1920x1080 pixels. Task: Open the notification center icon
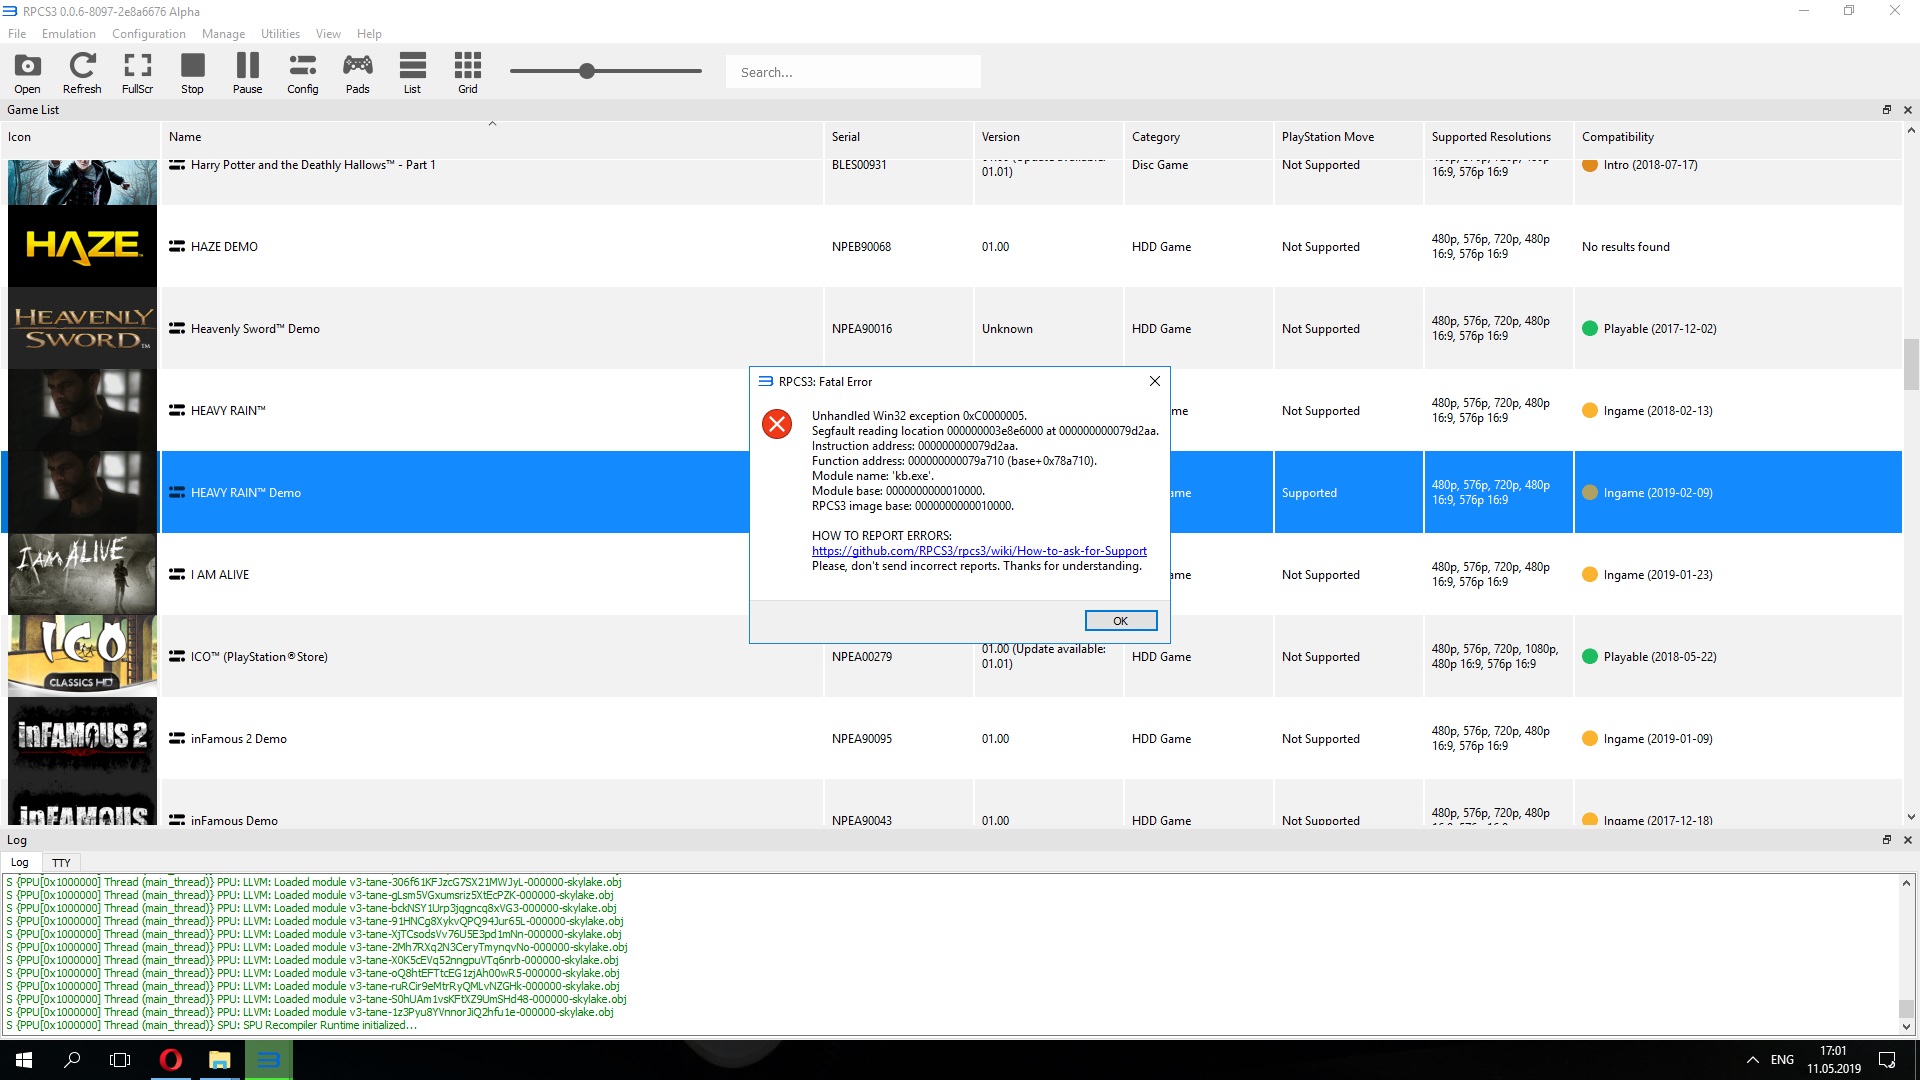click(1887, 1060)
